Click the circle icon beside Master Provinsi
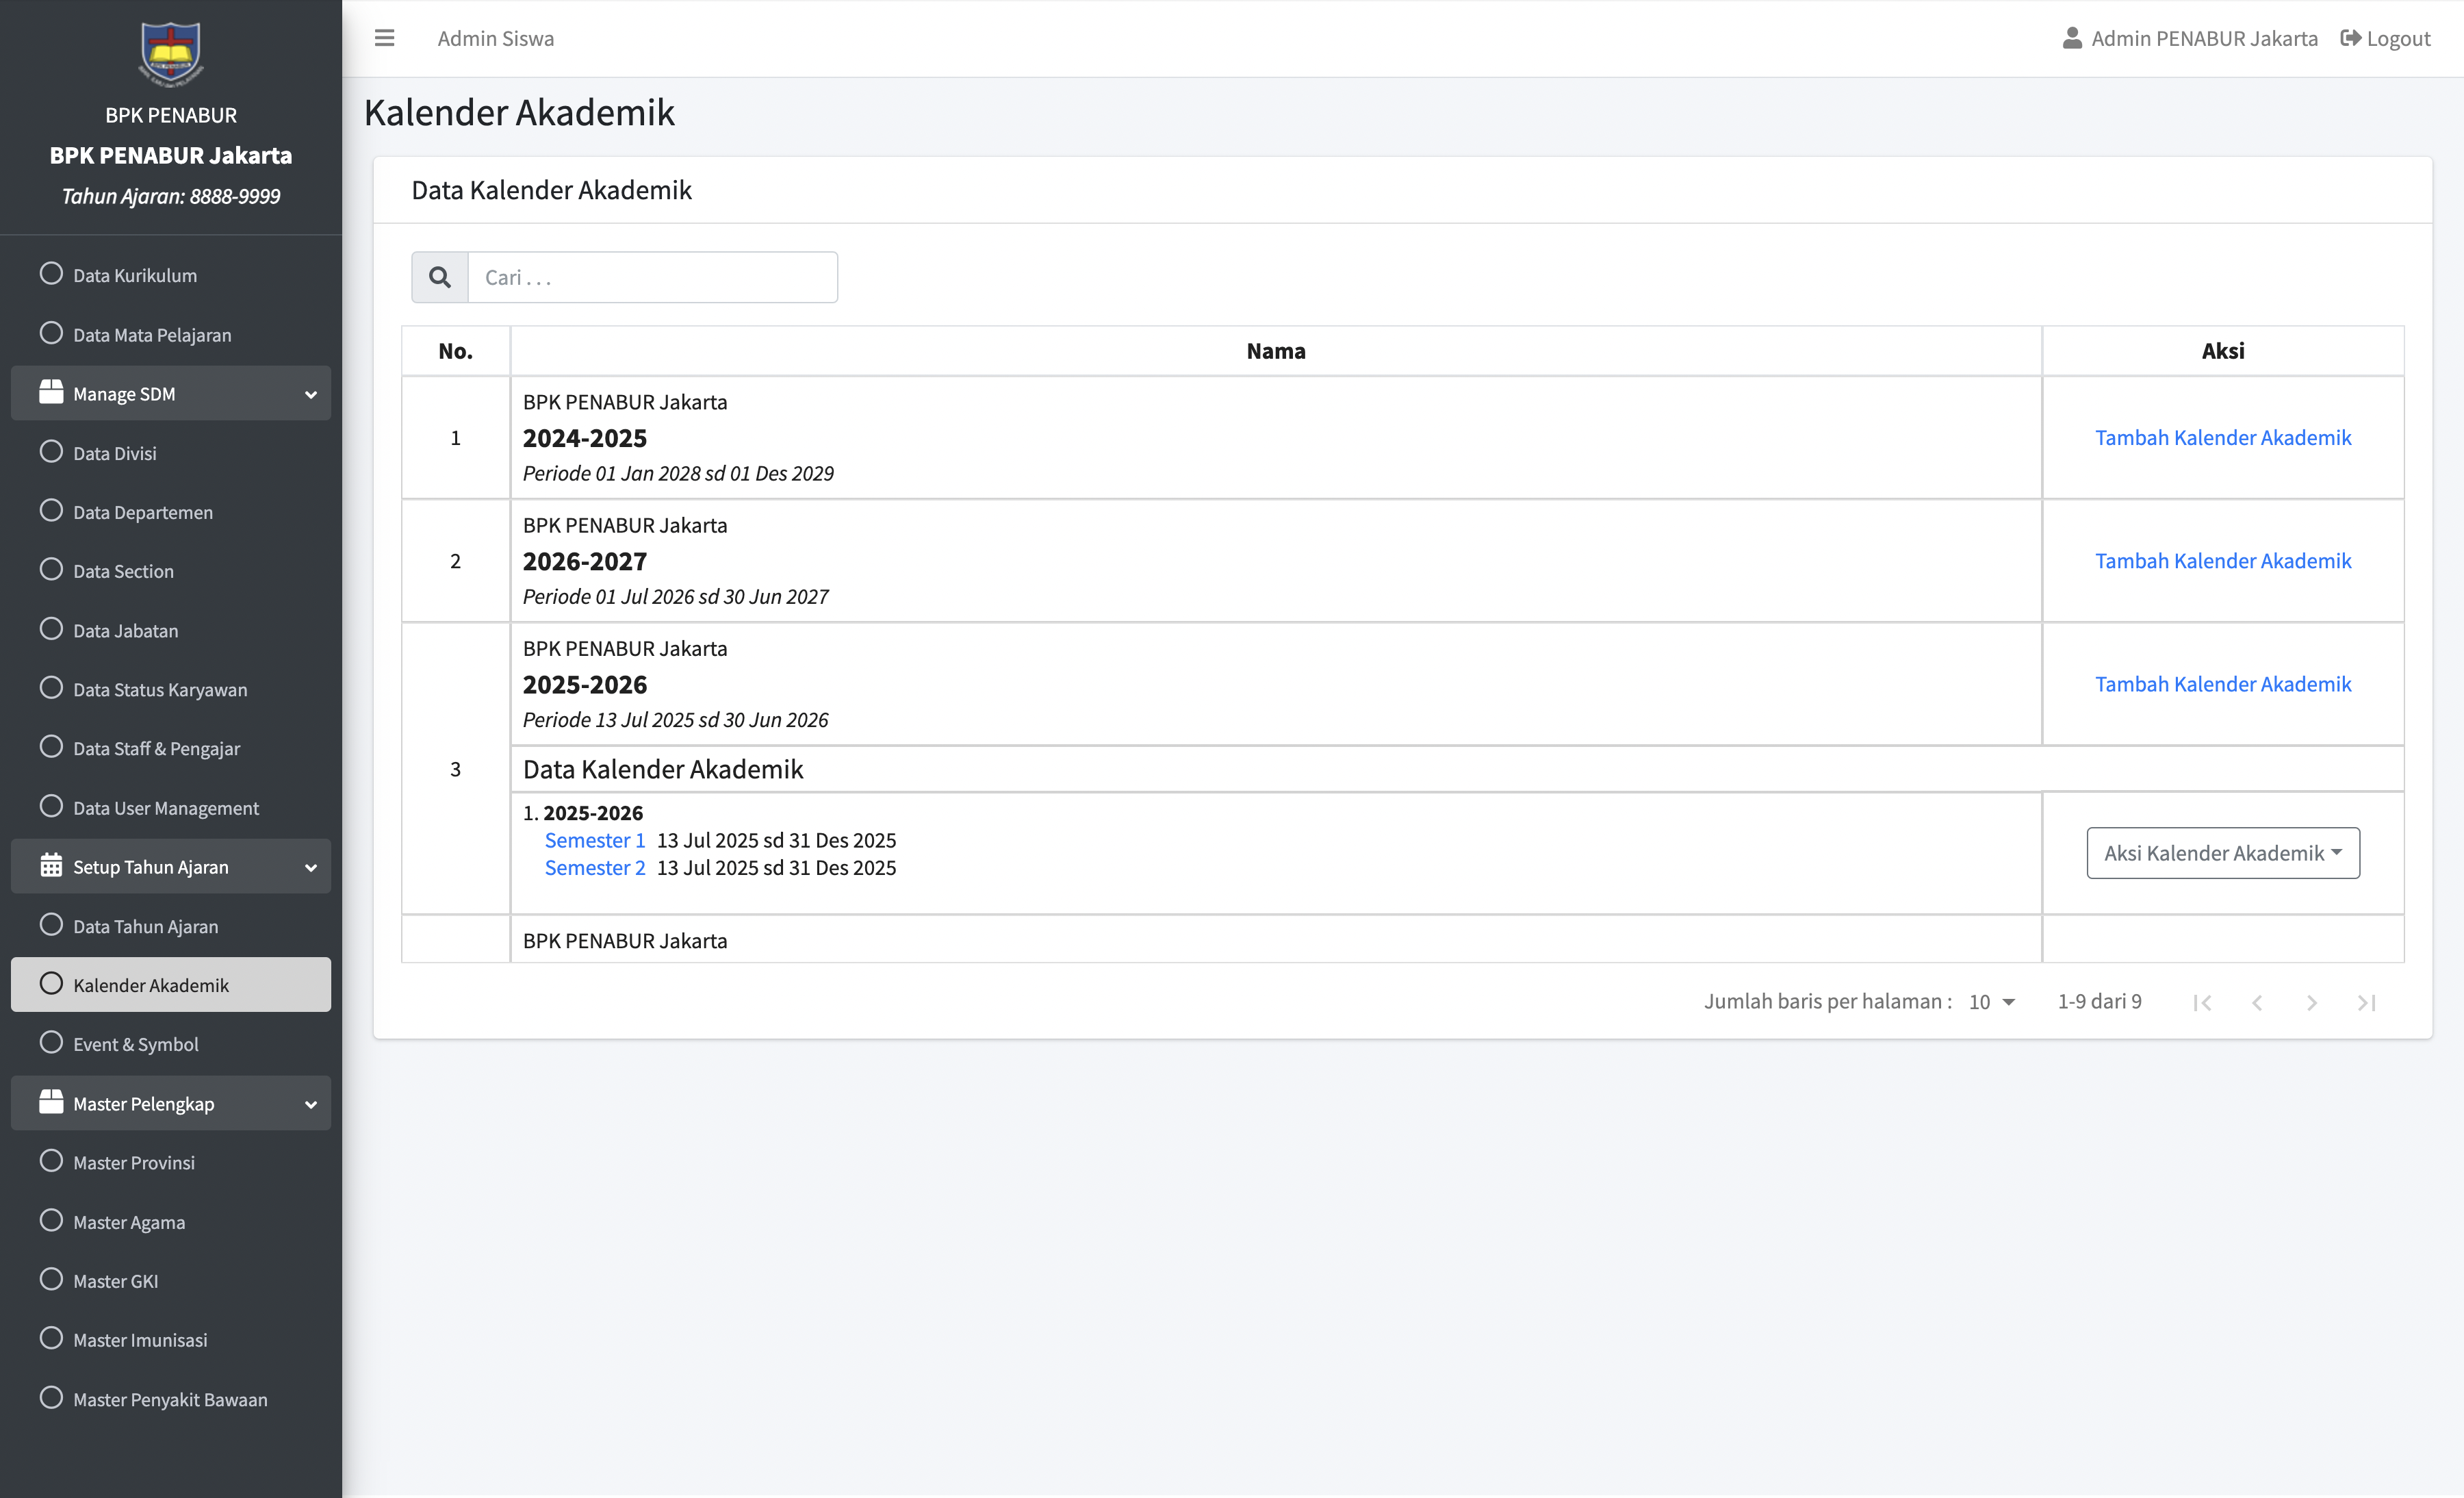 51,1161
